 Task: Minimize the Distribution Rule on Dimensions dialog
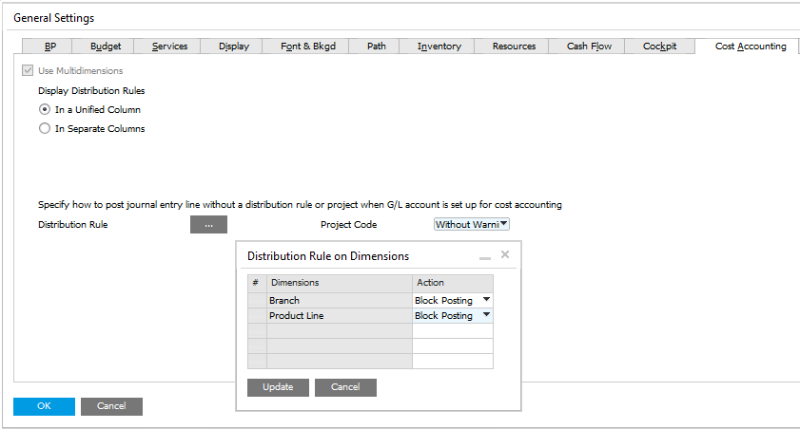(x=485, y=257)
